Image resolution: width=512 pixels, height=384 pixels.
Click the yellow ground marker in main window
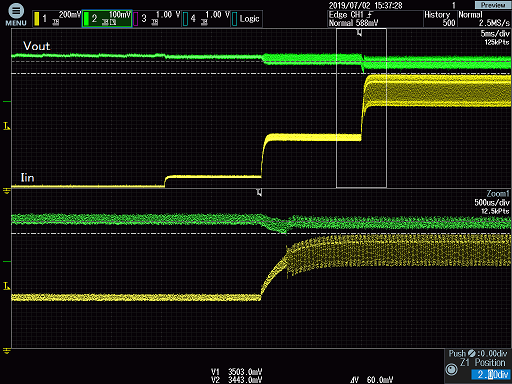tap(6, 191)
